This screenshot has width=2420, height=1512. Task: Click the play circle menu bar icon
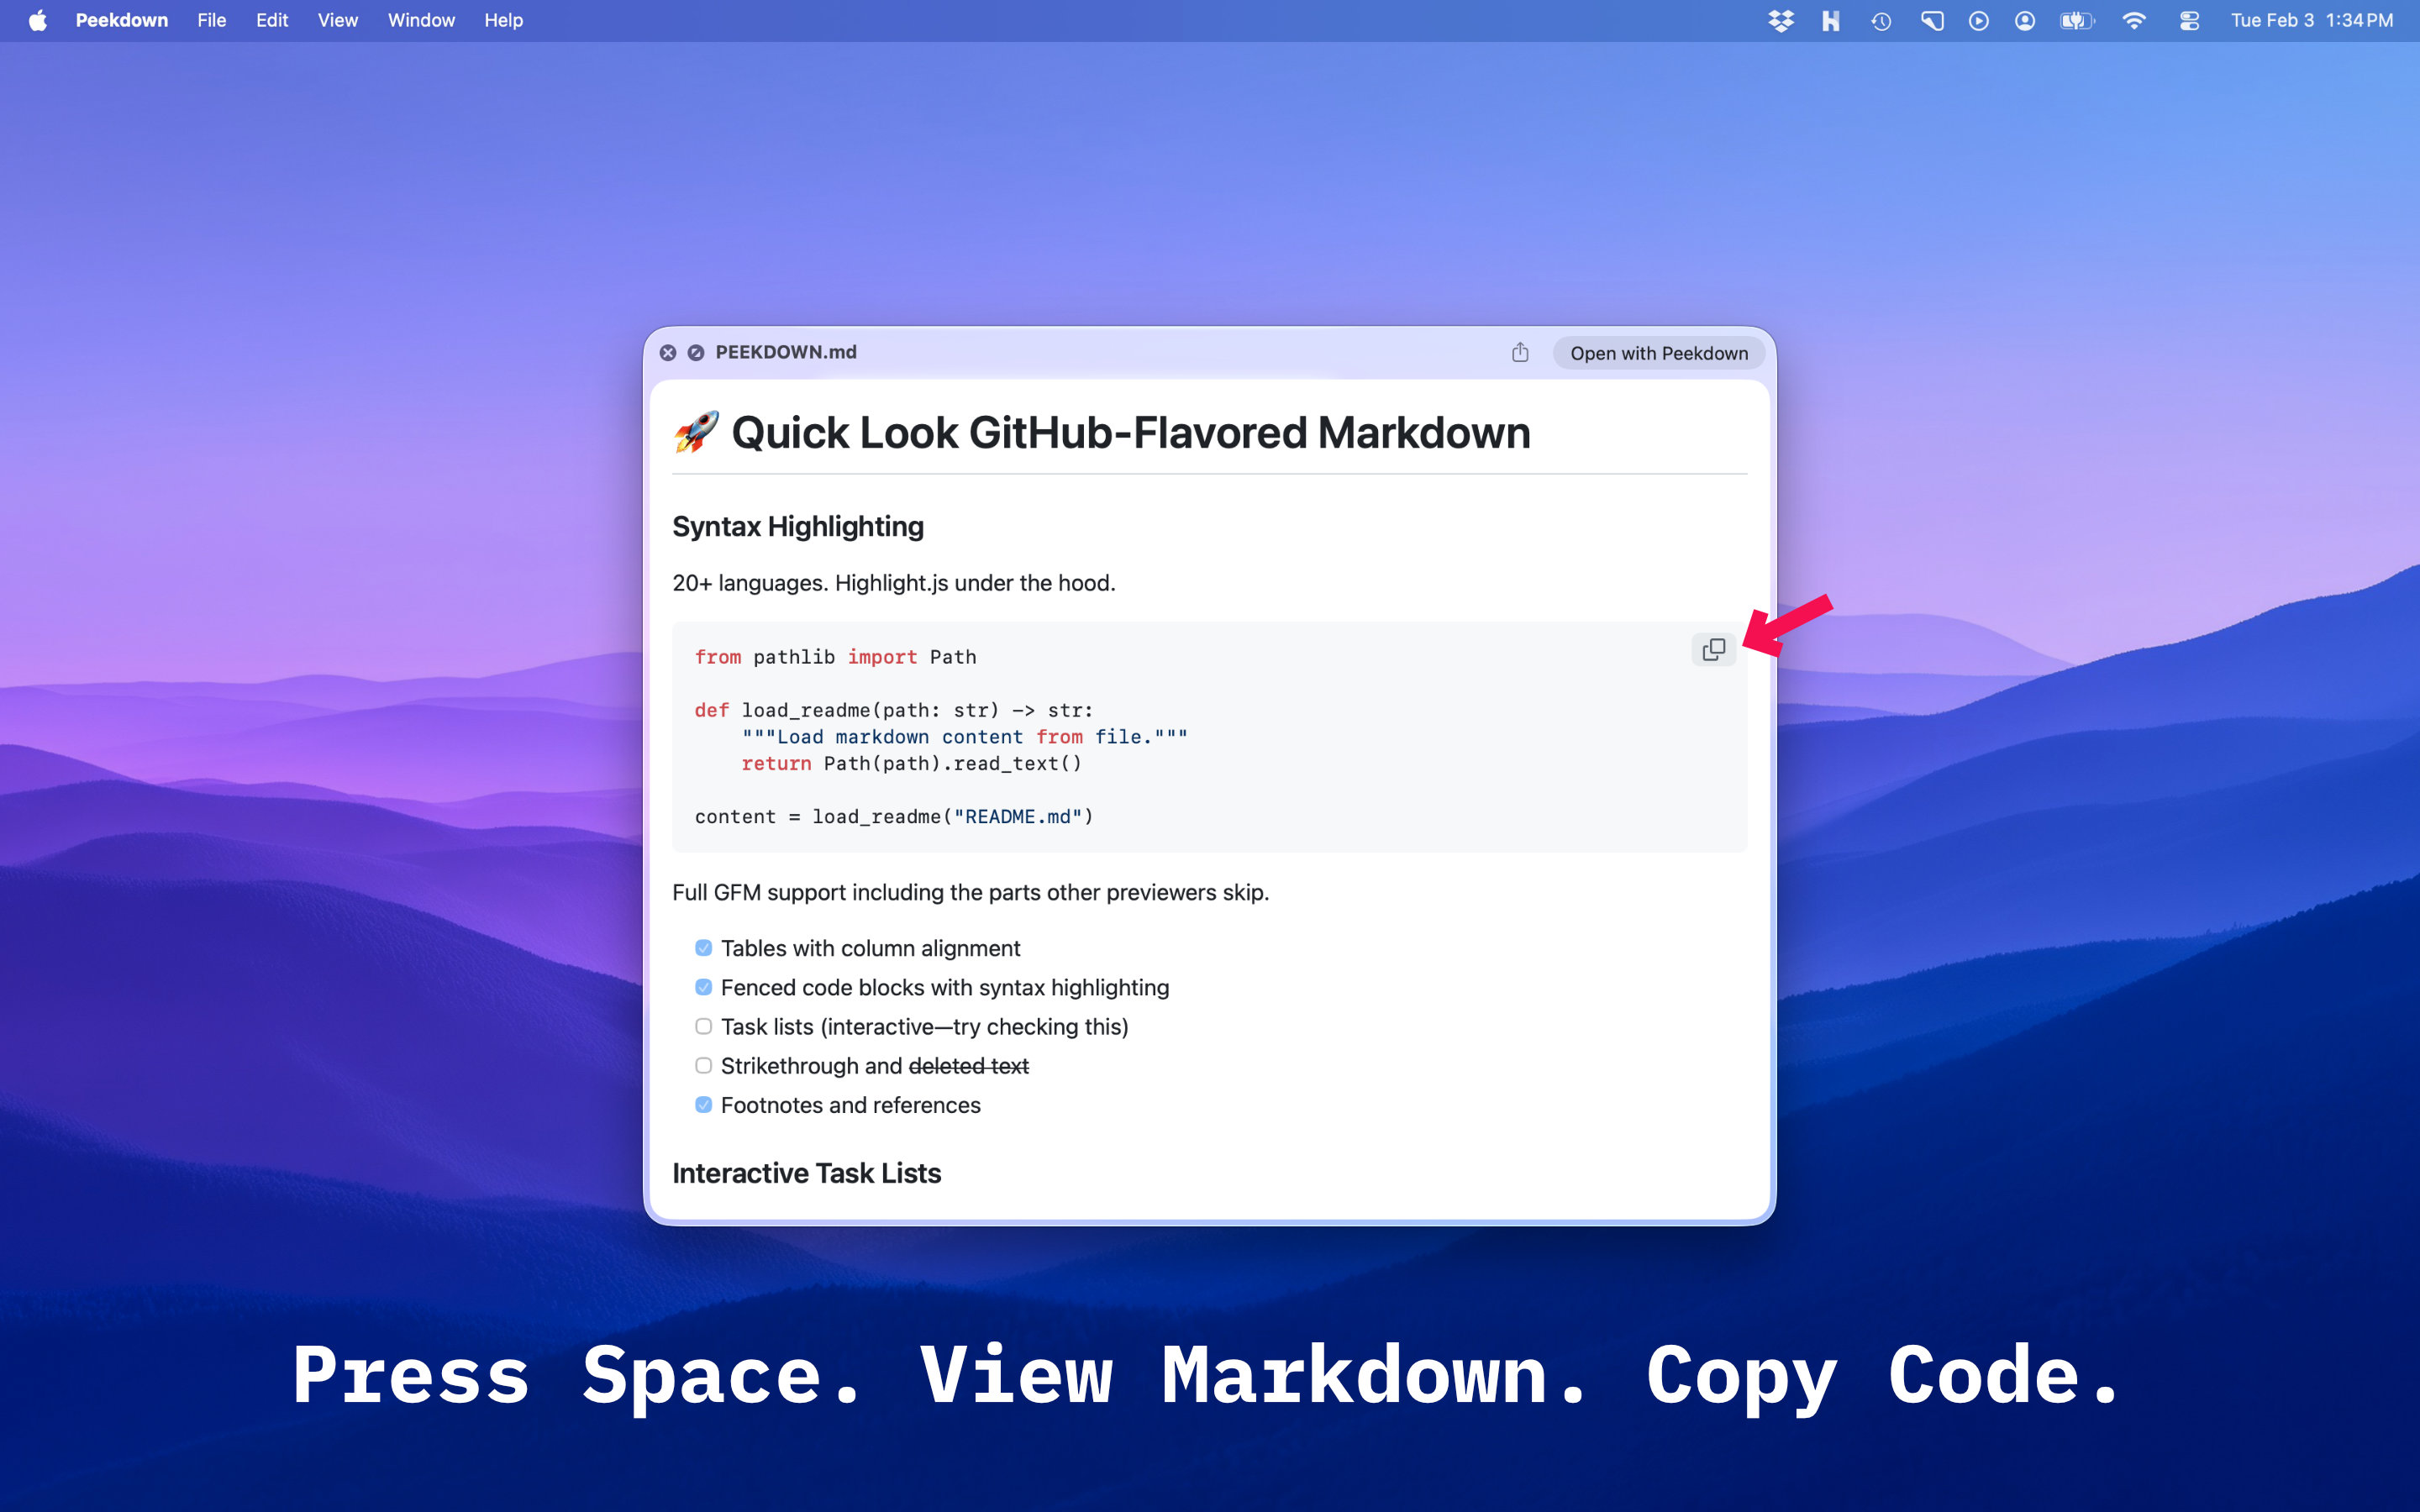tap(1978, 20)
